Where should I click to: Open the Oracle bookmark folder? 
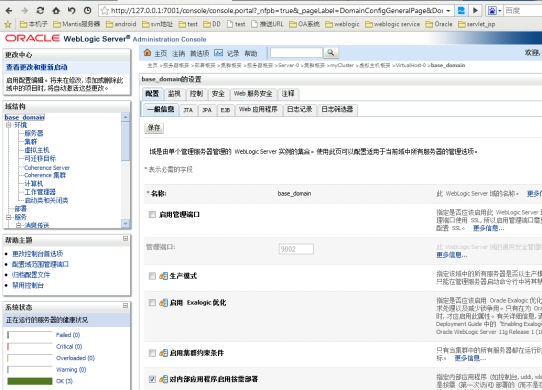click(439, 24)
